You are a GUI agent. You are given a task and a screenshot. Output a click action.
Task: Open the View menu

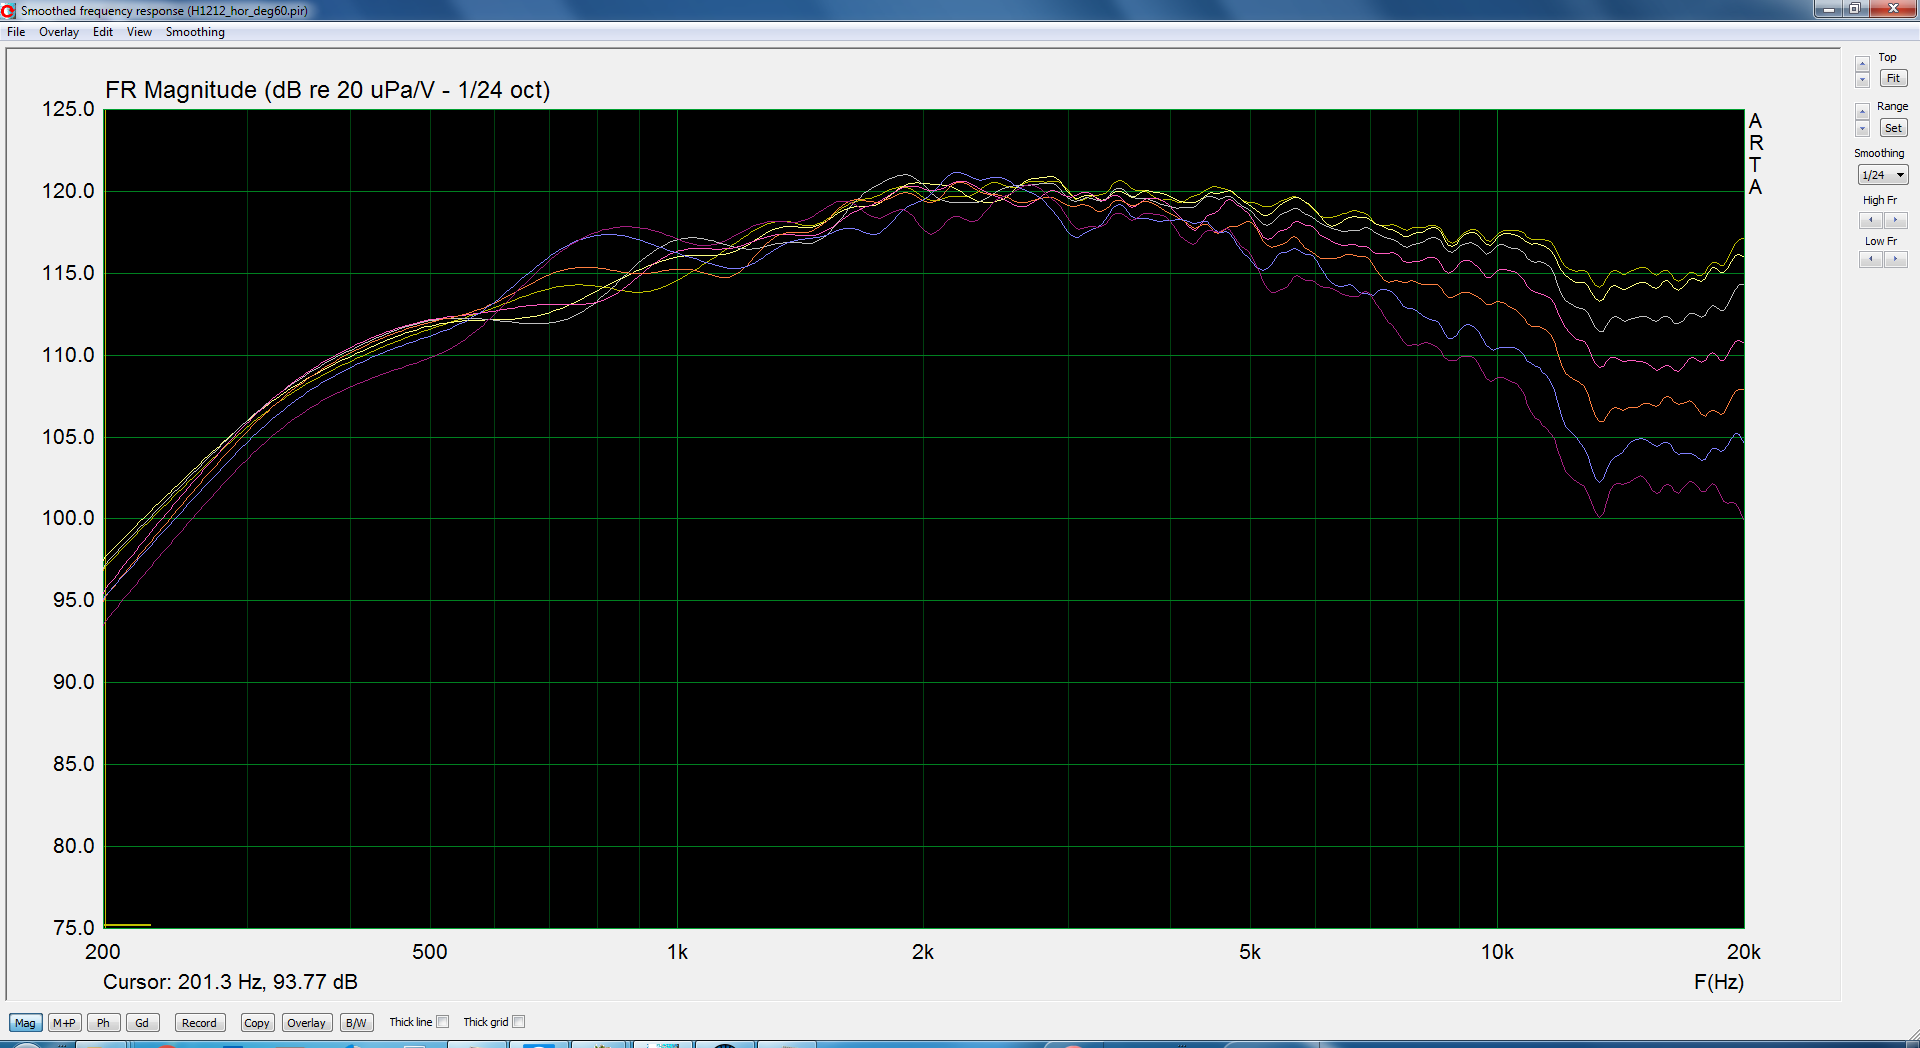139,32
